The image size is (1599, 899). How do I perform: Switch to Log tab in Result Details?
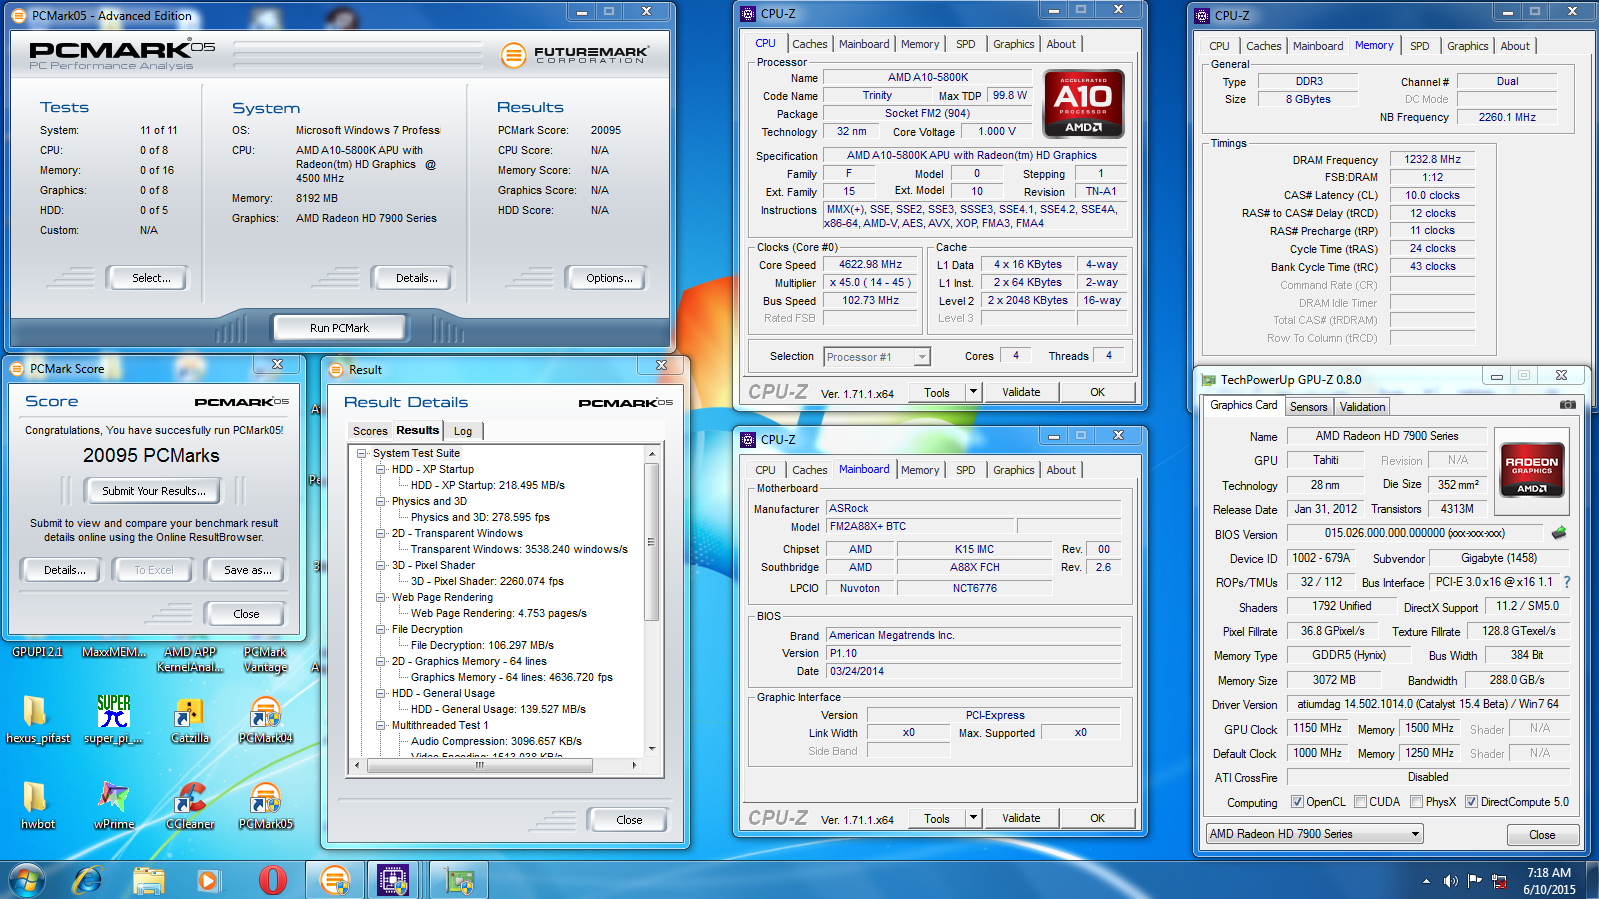(x=463, y=431)
